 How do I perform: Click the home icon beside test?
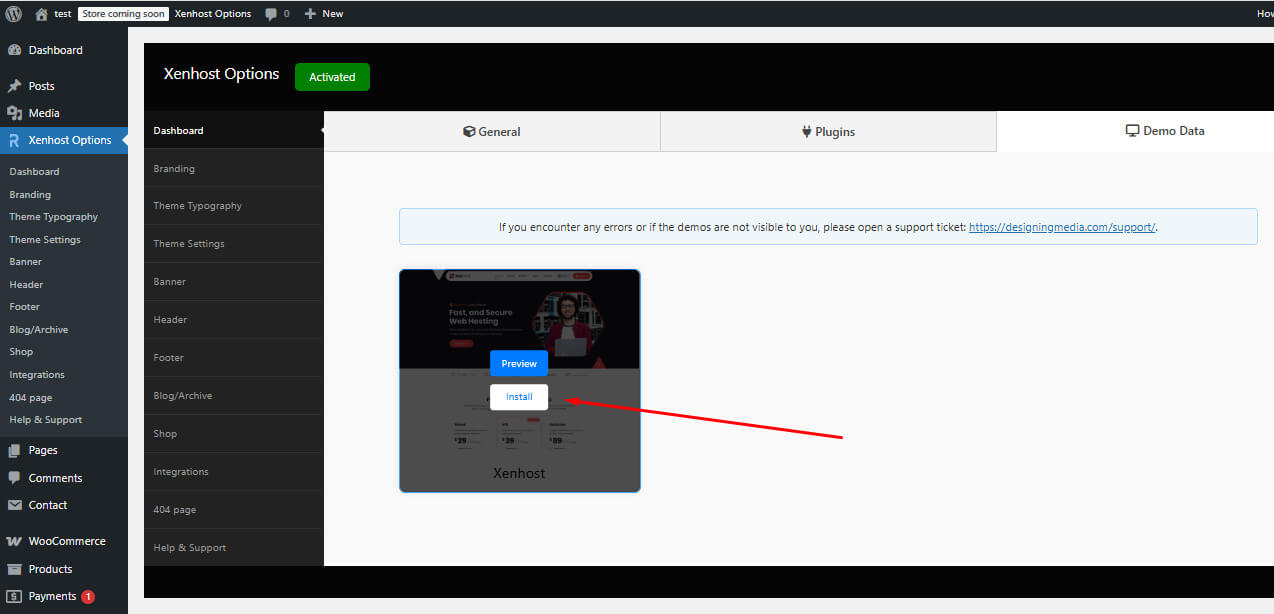(41, 14)
